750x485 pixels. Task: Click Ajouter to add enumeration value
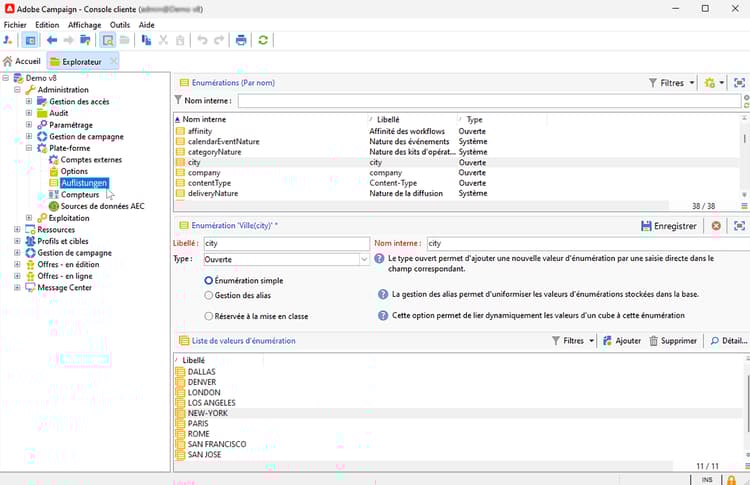pos(620,341)
